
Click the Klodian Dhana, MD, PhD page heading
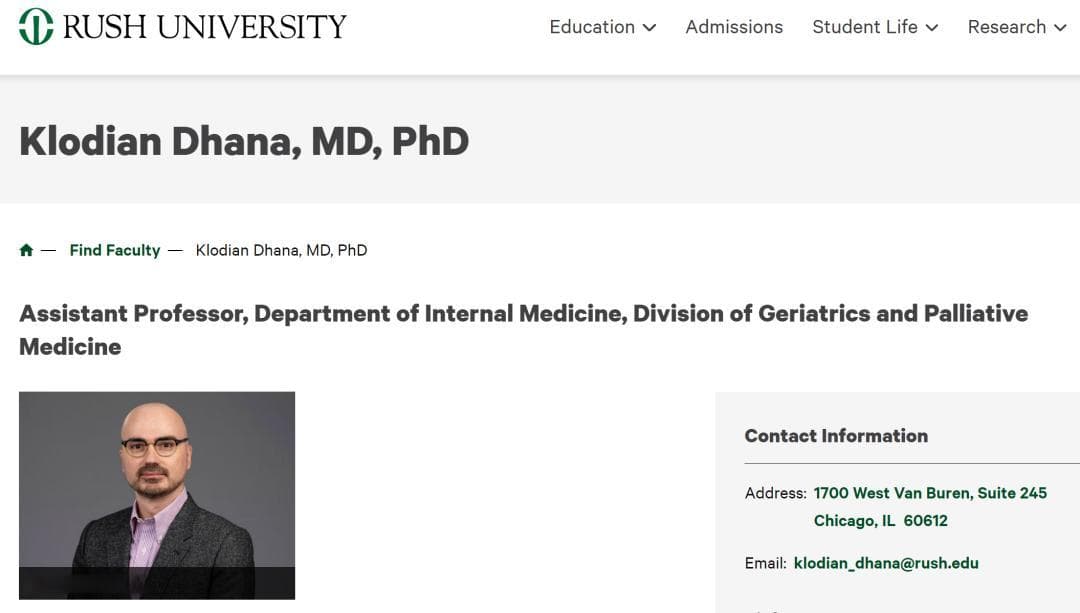[x=244, y=141]
